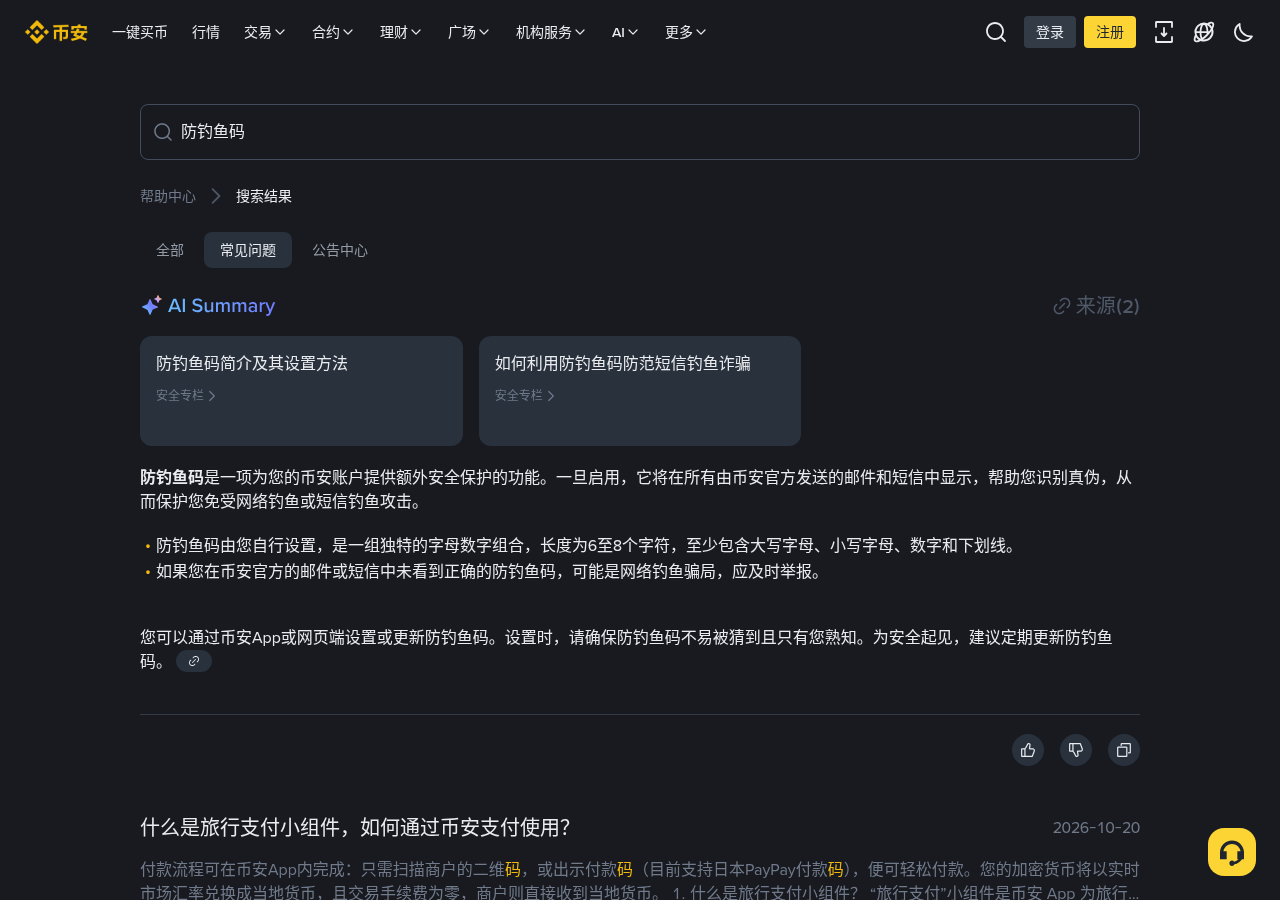Image resolution: width=1280 pixels, height=900 pixels.
Task: Click 安全专栏 link under 短信钓鱼诈骗 card
Action: pyautogui.click(x=525, y=395)
